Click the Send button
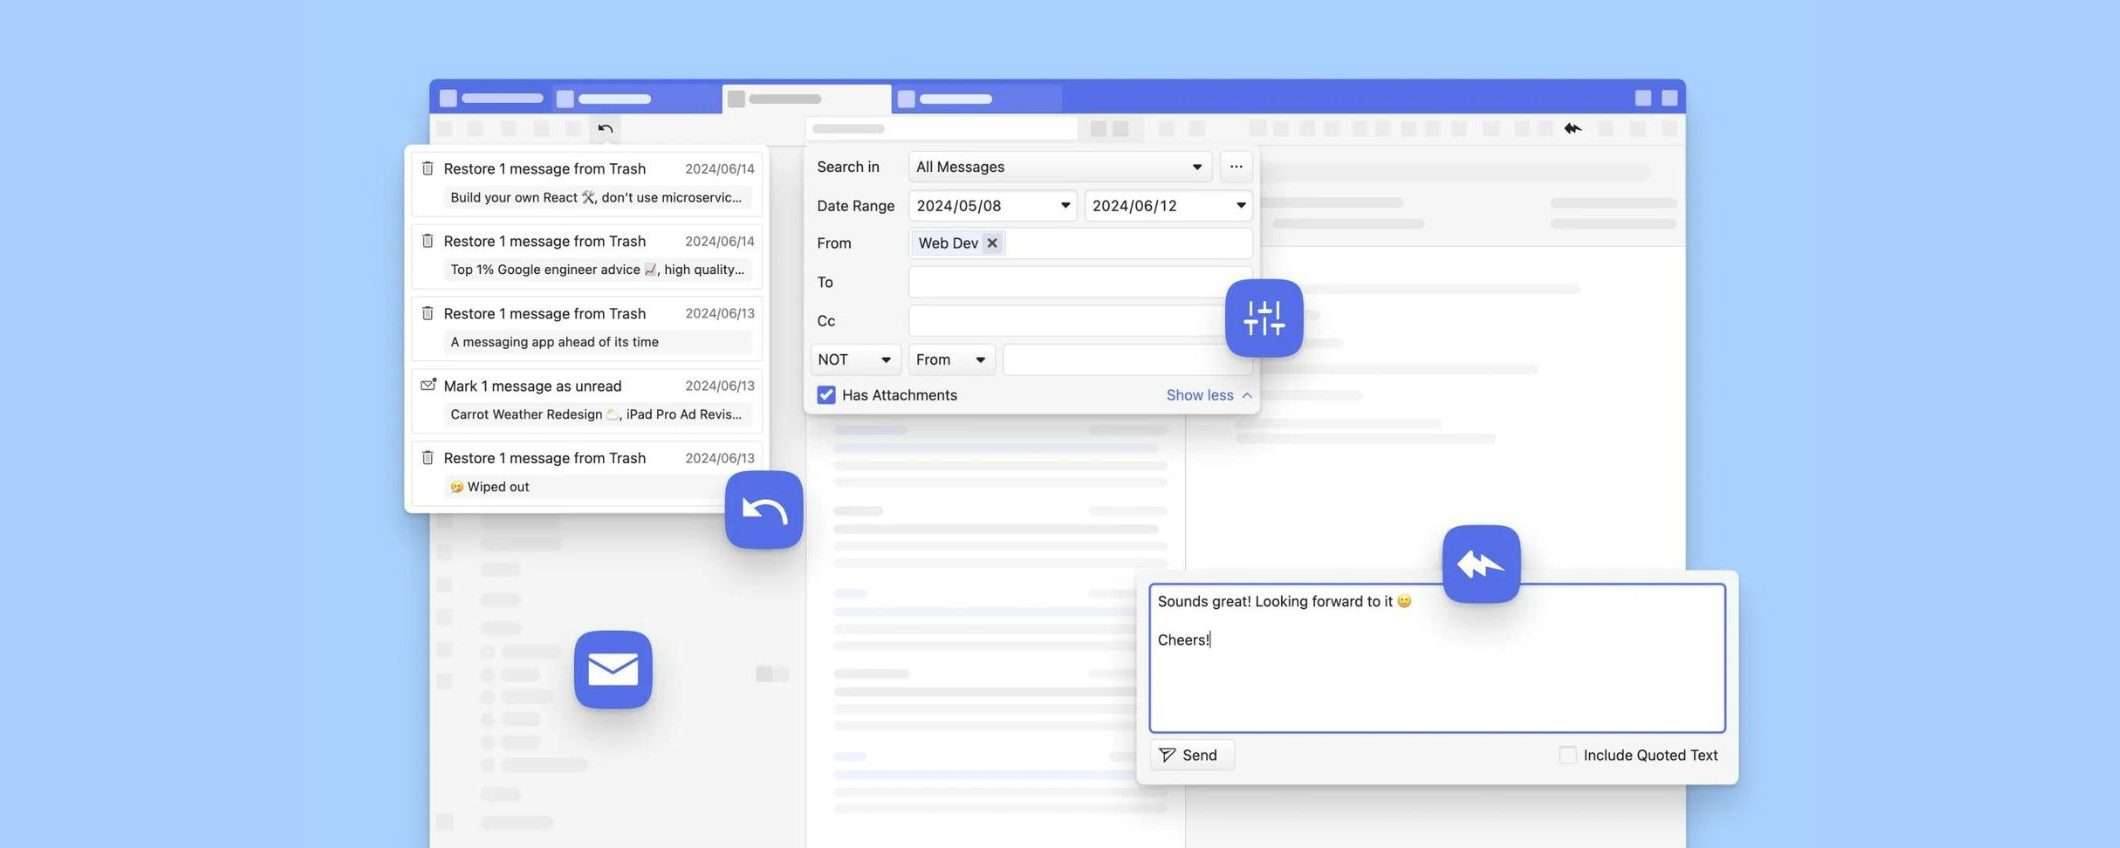This screenshot has width=2120, height=848. 1192,755
